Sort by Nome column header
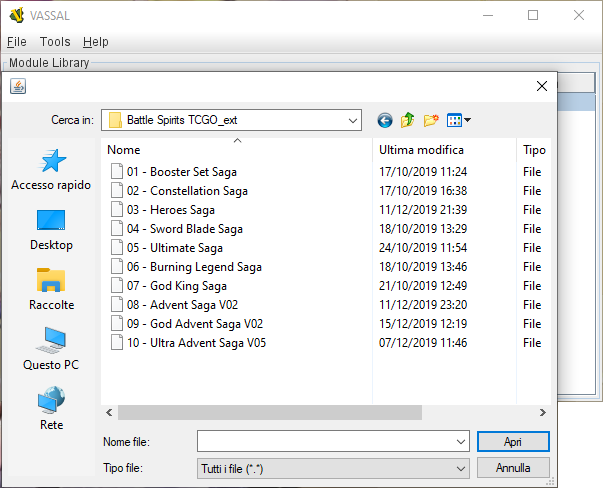The width and height of the screenshot is (603, 488). [237, 150]
